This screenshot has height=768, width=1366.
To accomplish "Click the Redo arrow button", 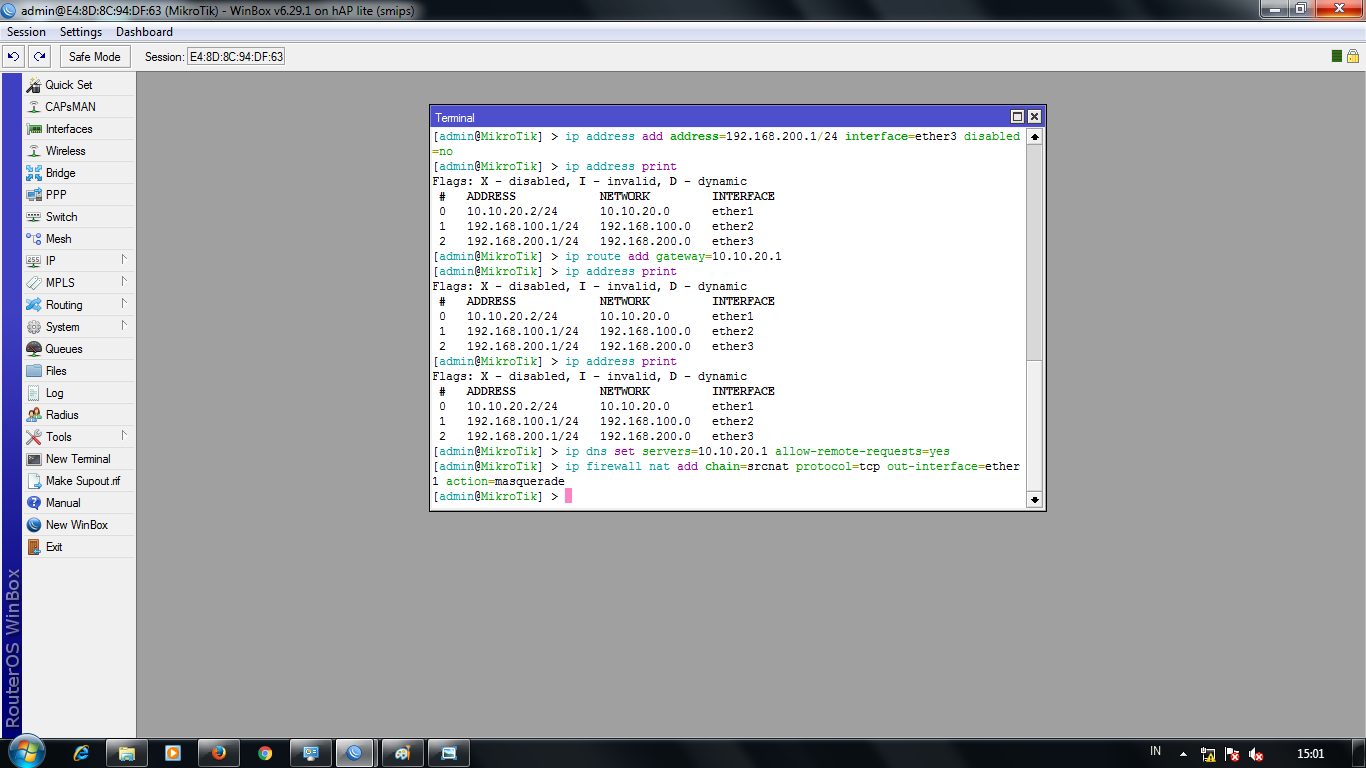I will point(39,57).
